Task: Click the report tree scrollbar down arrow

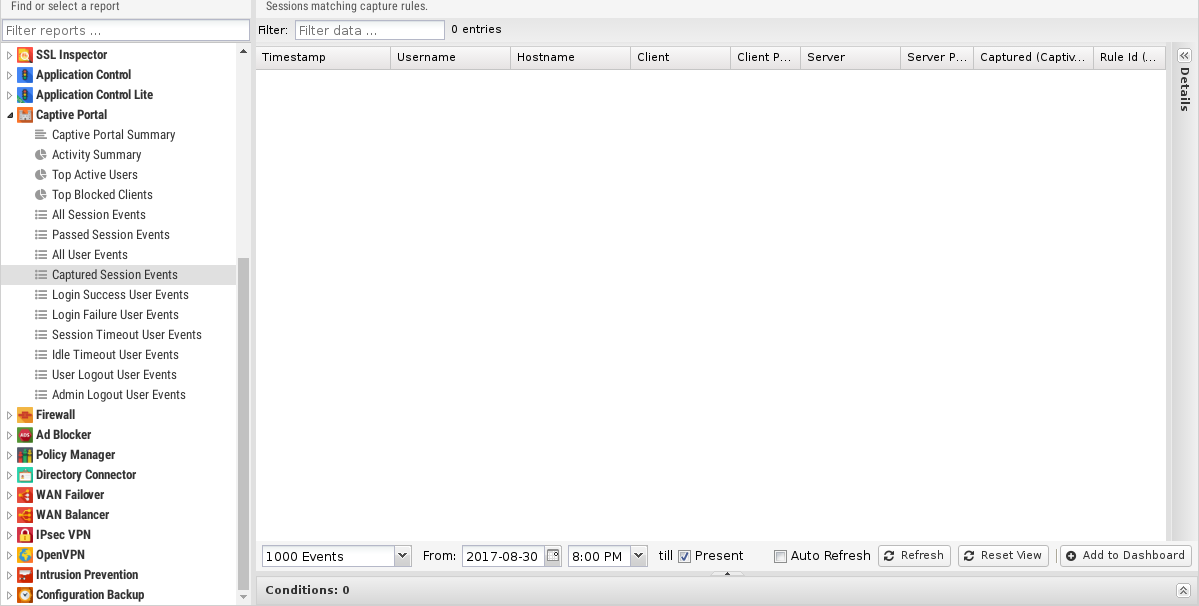Action: point(243,597)
